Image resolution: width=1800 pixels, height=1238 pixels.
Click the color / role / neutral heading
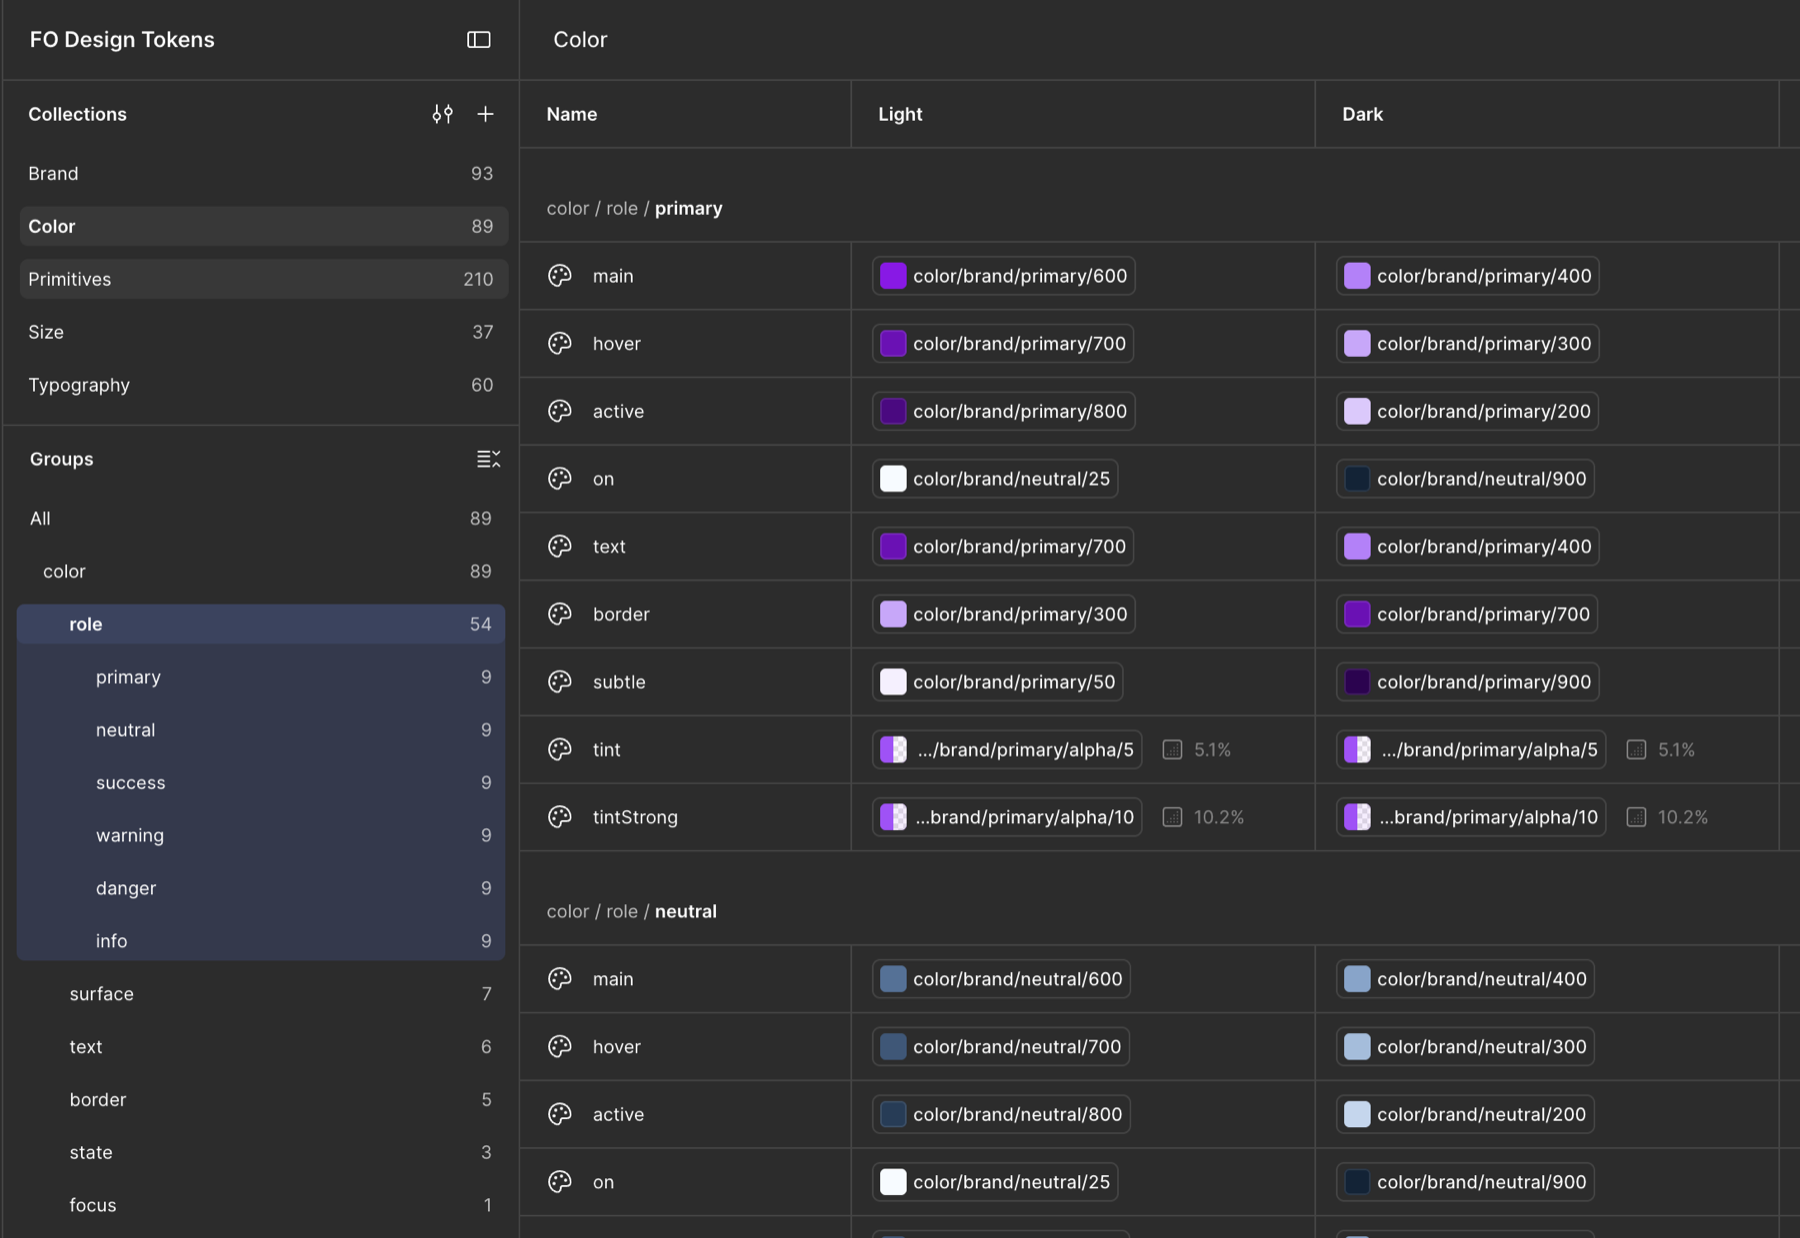[x=632, y=912]
